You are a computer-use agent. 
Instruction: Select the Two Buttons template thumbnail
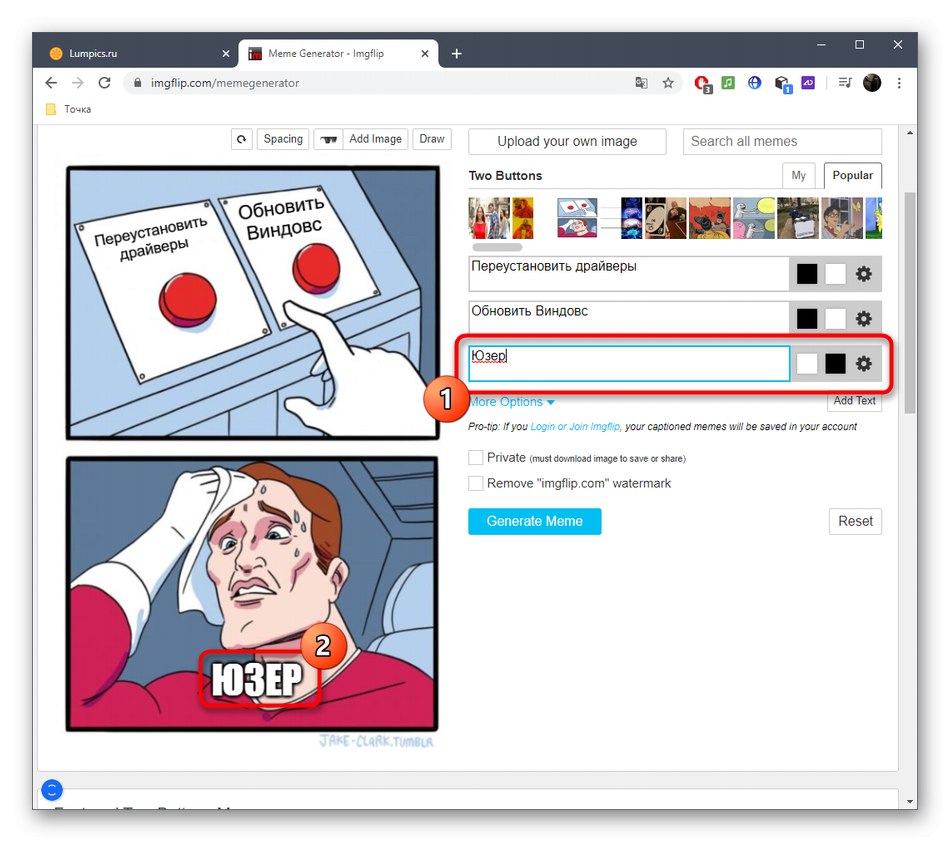pos(576,218)
